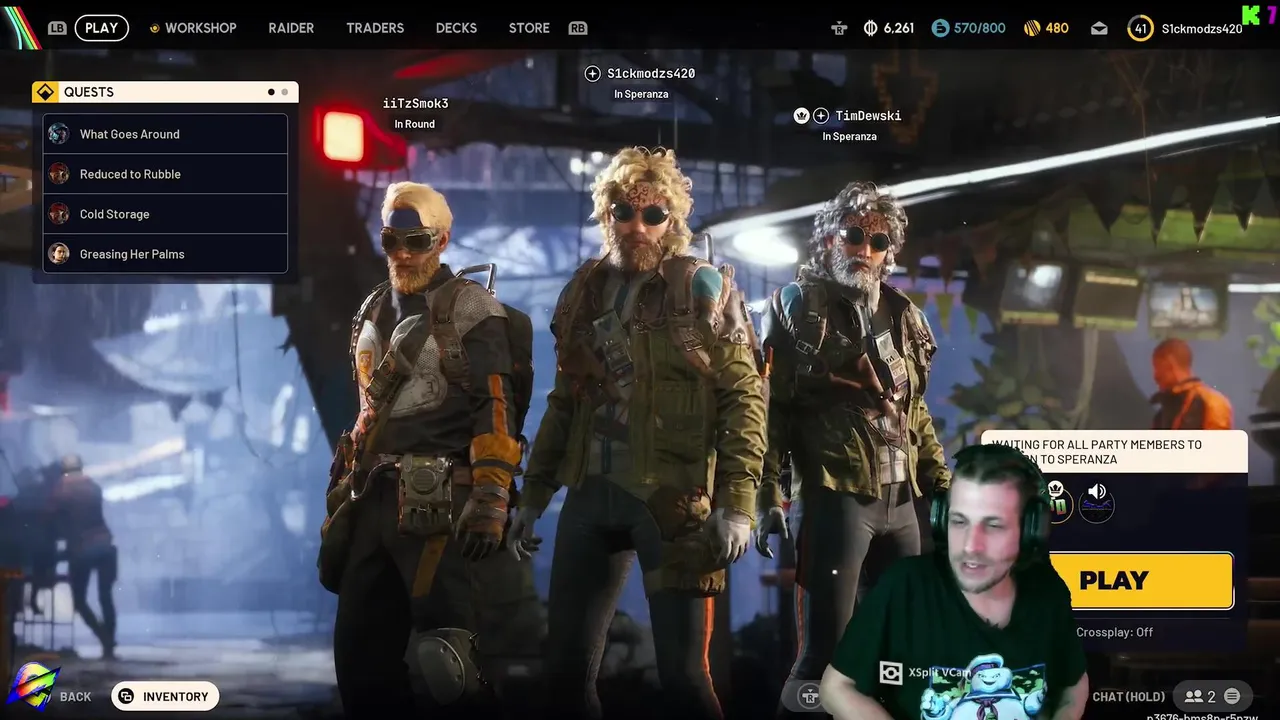The image size is (1280, 720).
Task: Click the yellow quest diamond icon
Action: coord(45,92)
